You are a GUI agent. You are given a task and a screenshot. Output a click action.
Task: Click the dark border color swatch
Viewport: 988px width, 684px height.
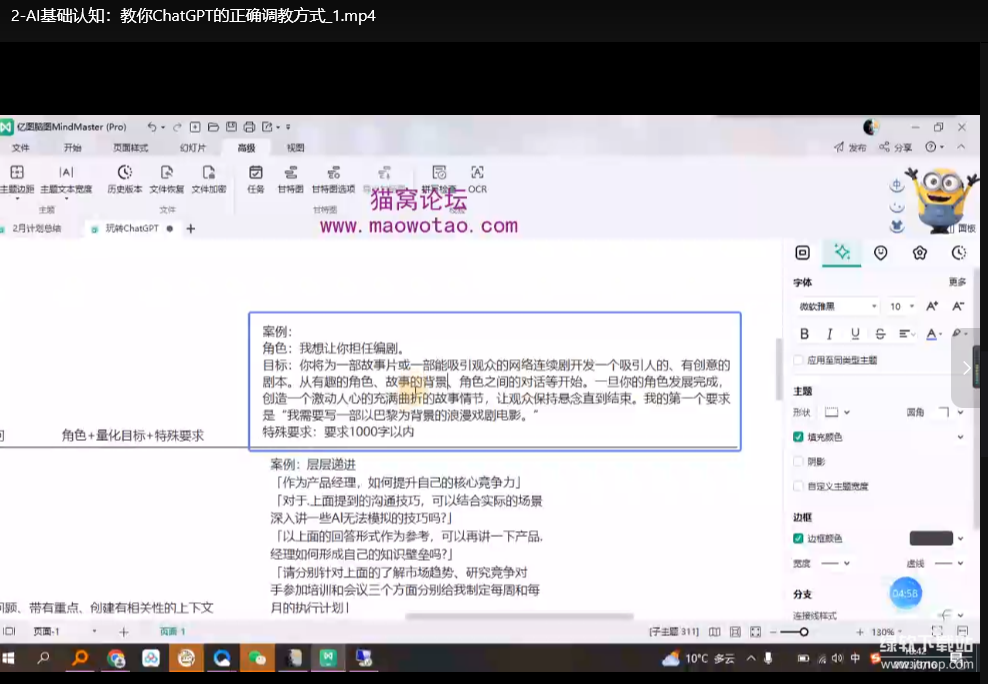point(930,538)
